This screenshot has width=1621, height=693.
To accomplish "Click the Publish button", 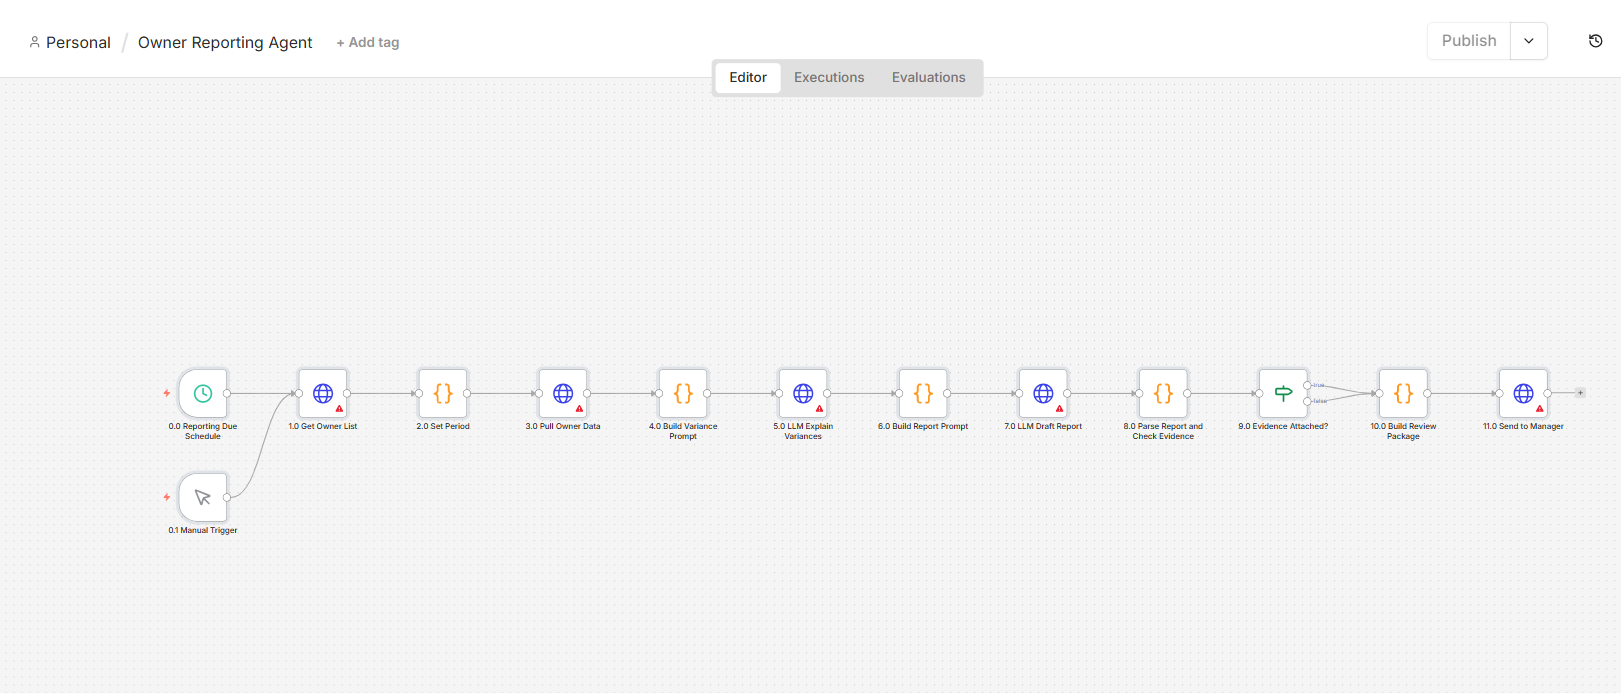I will point(1469,41).
